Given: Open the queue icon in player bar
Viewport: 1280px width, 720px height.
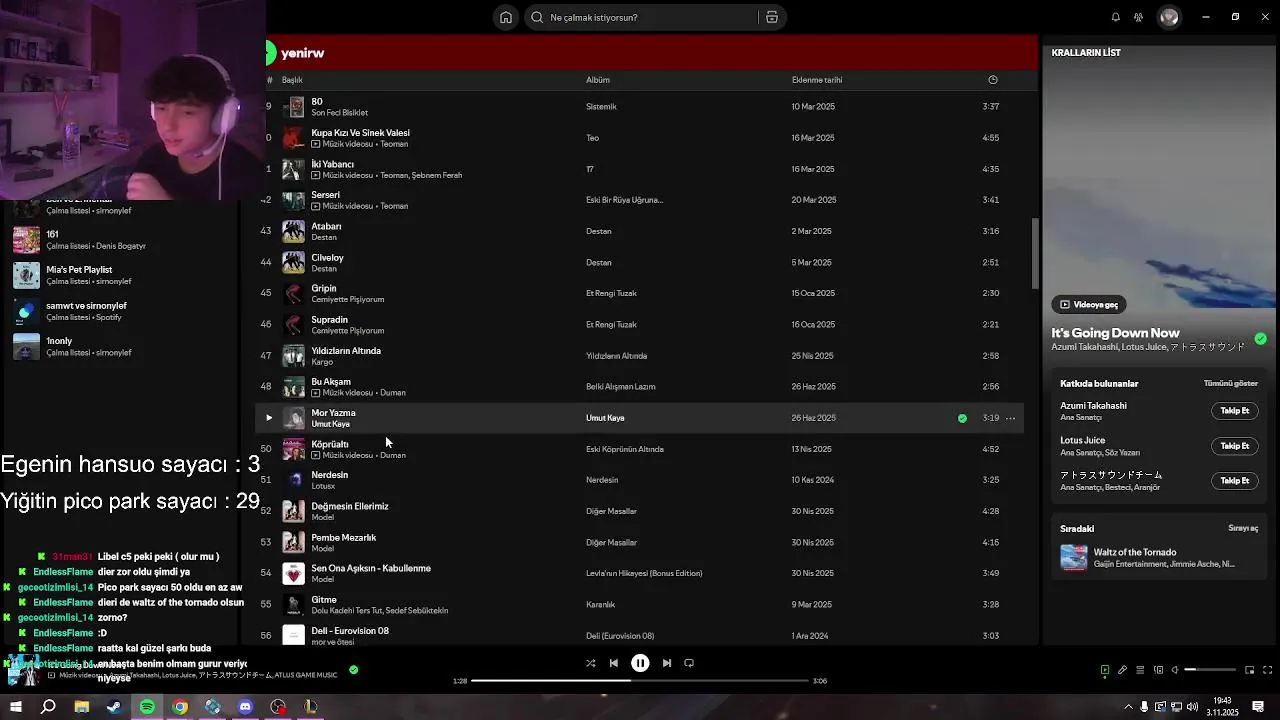Looking at the screenshot, I should [x=1140, y=670].
